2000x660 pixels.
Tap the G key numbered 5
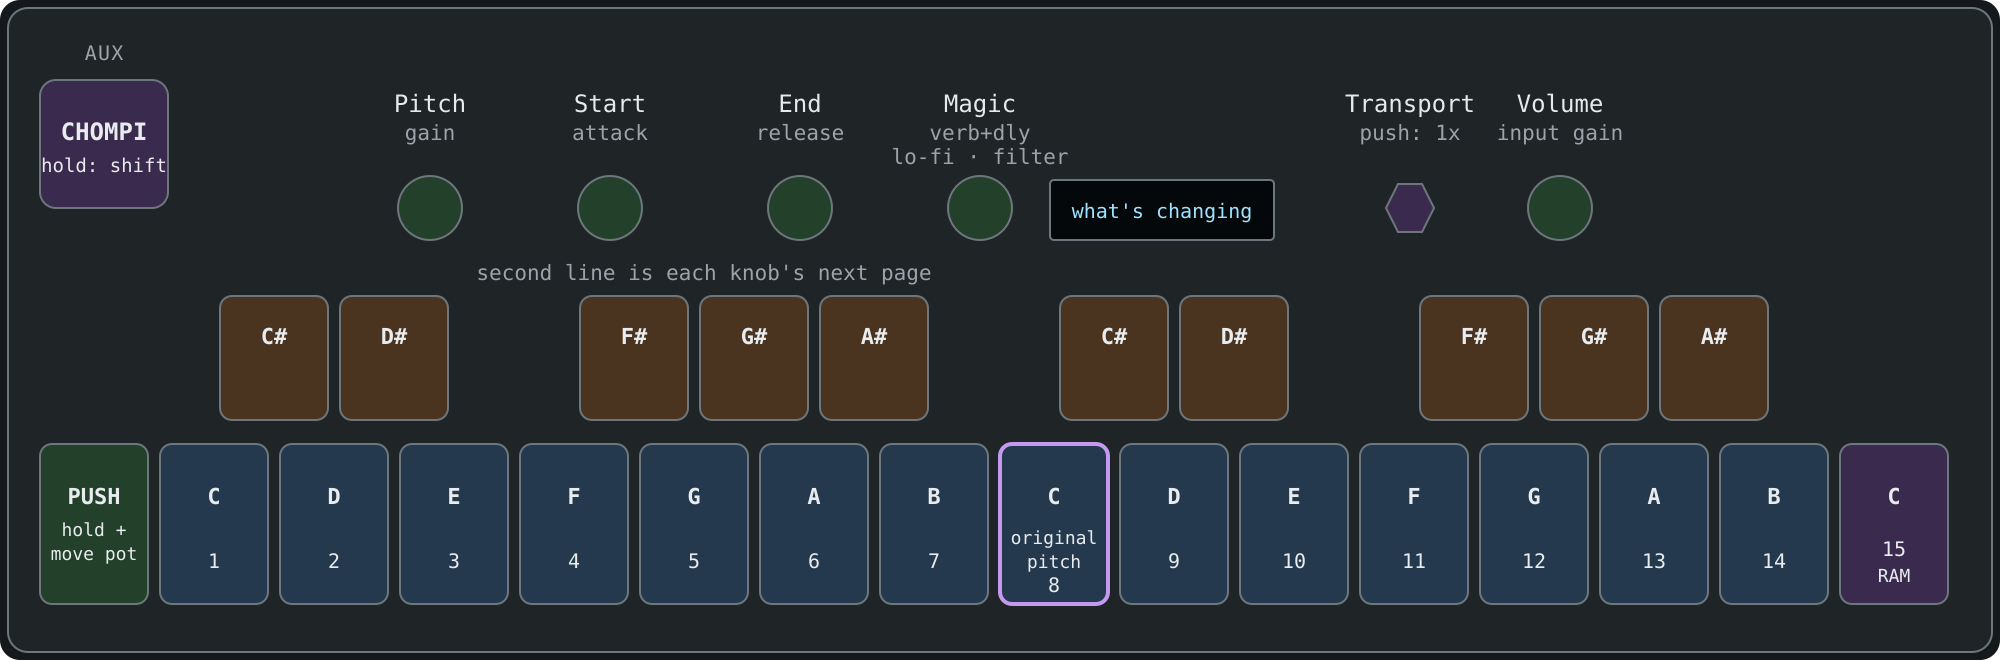point(694,524)
